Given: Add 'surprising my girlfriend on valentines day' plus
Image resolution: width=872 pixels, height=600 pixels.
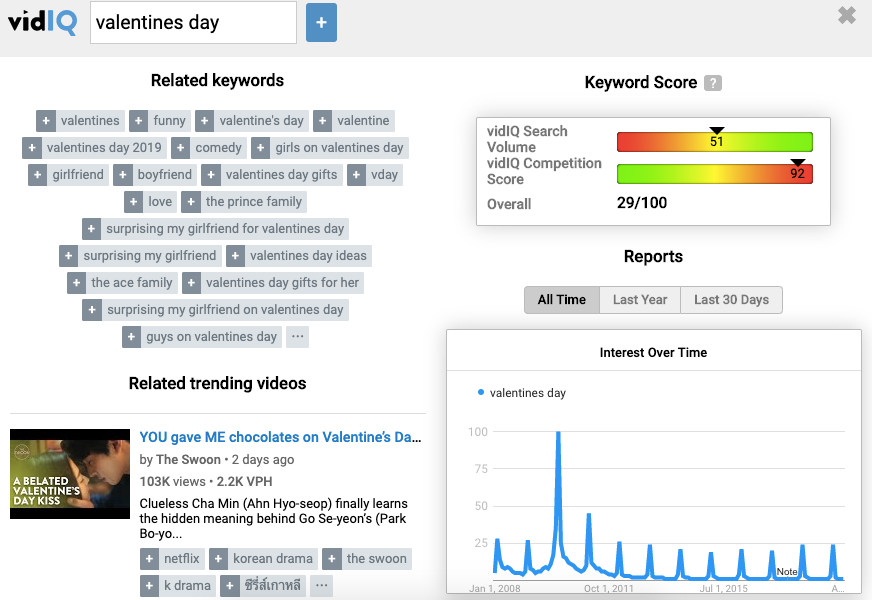Looking at the screenshot, I should coord(92,310).
